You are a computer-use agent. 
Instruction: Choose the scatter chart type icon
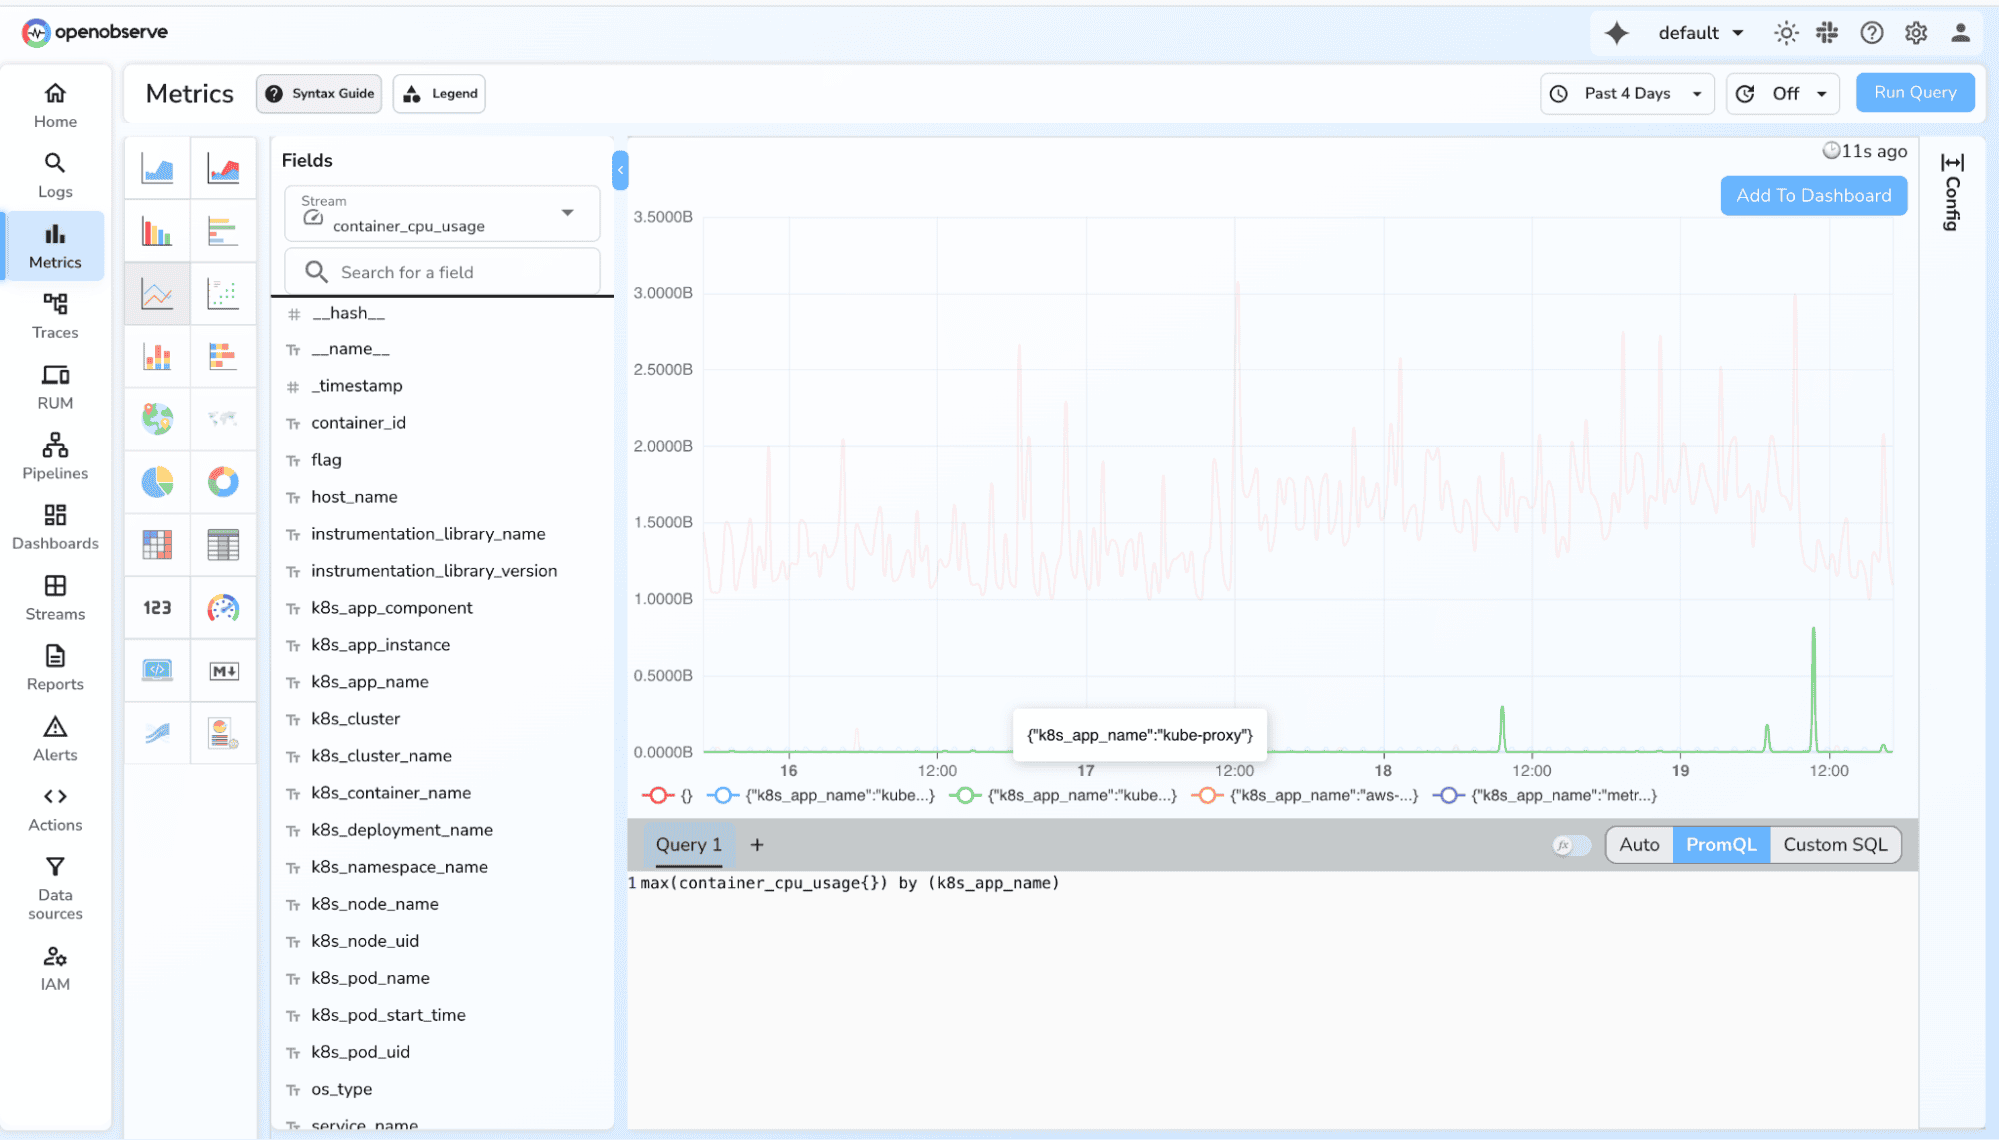(x=223, y=294)
